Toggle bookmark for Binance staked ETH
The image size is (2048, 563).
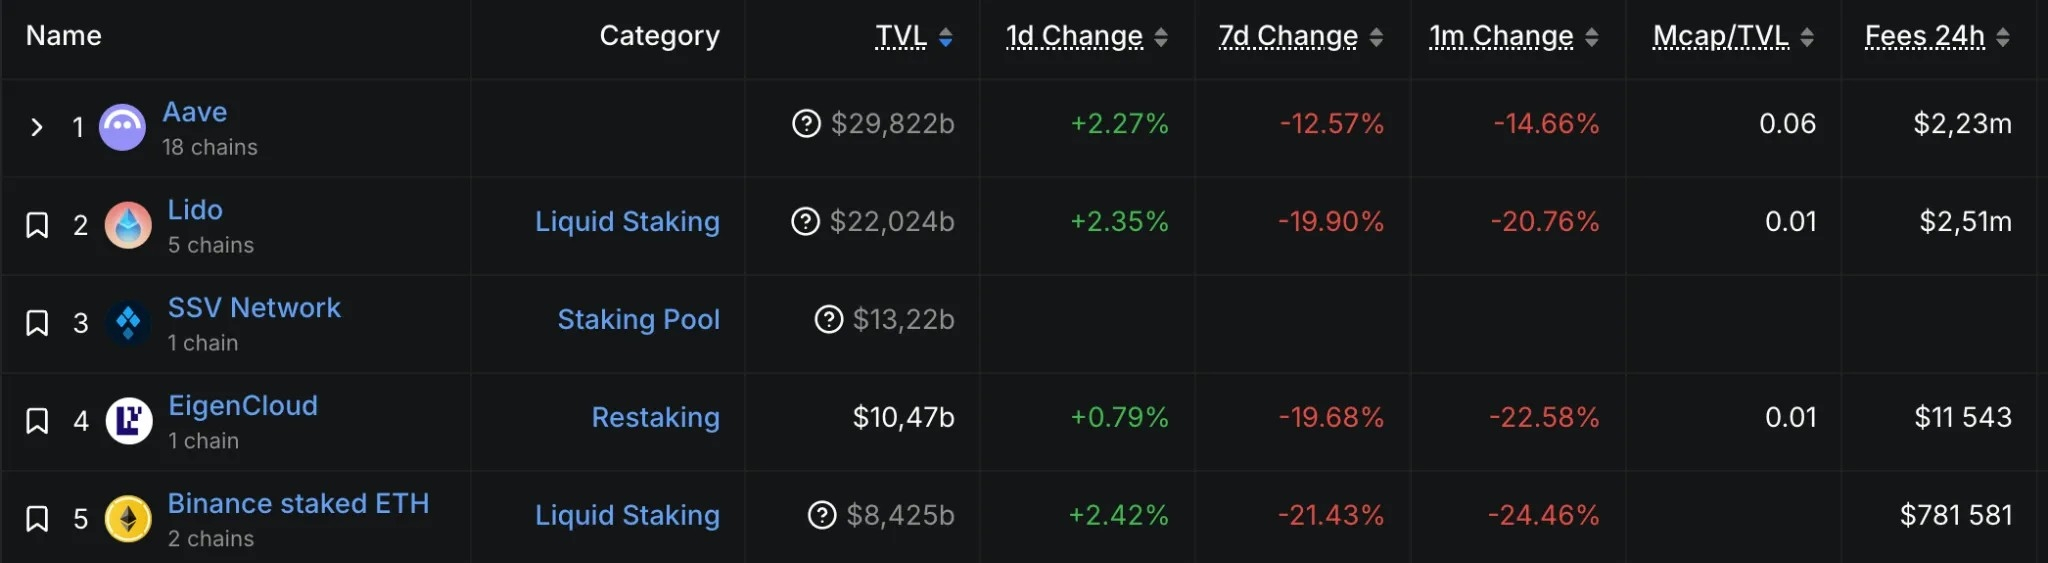(37, 519)
